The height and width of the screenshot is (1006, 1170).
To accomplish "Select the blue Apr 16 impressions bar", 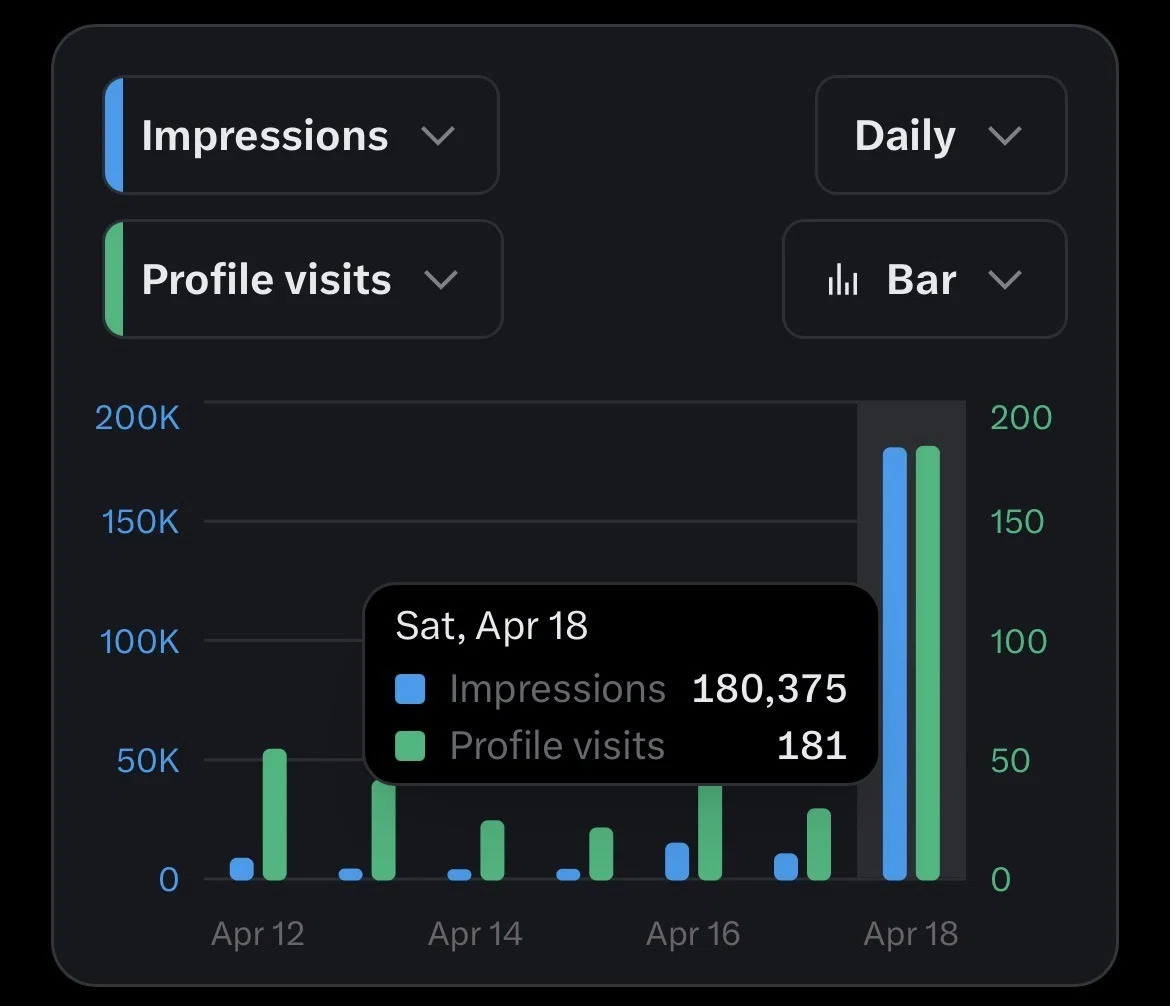I will 677,861.
